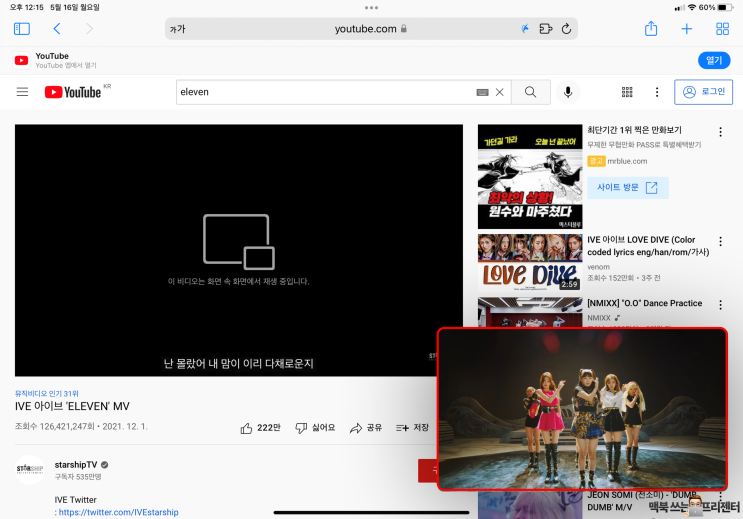The height and width of the screenshot is (519, 743).
Task: Show the Safari sidebar
Action: (22, 29)
